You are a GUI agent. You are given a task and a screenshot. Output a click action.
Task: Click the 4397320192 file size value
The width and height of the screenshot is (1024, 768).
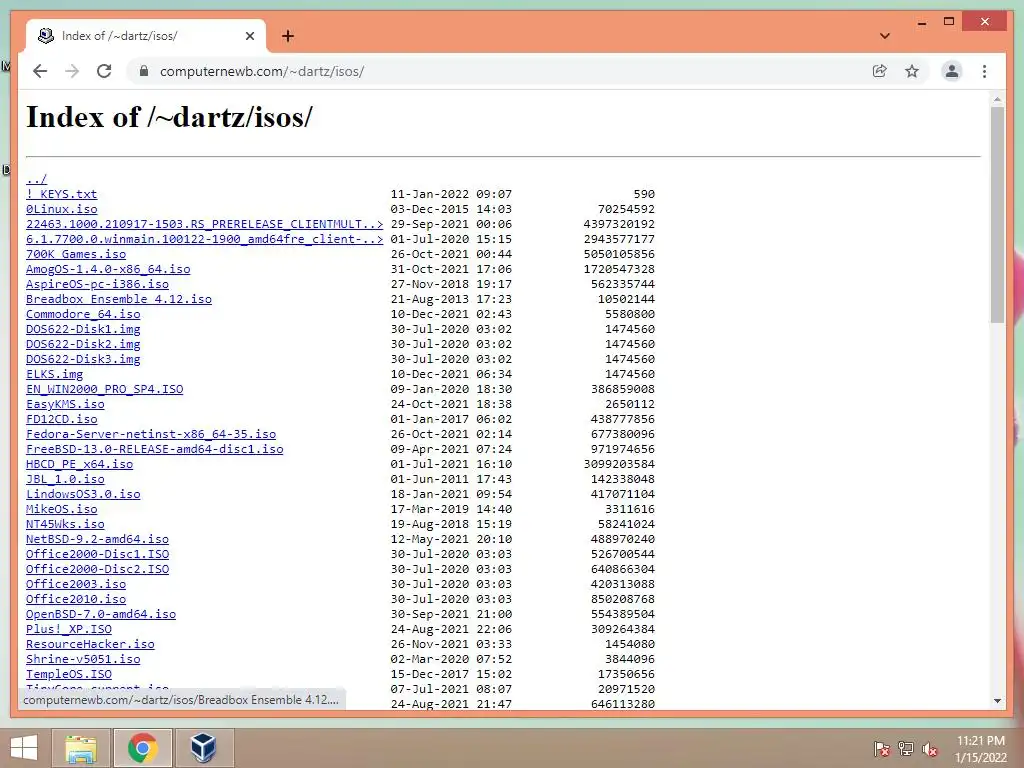[x=619, y=224]
